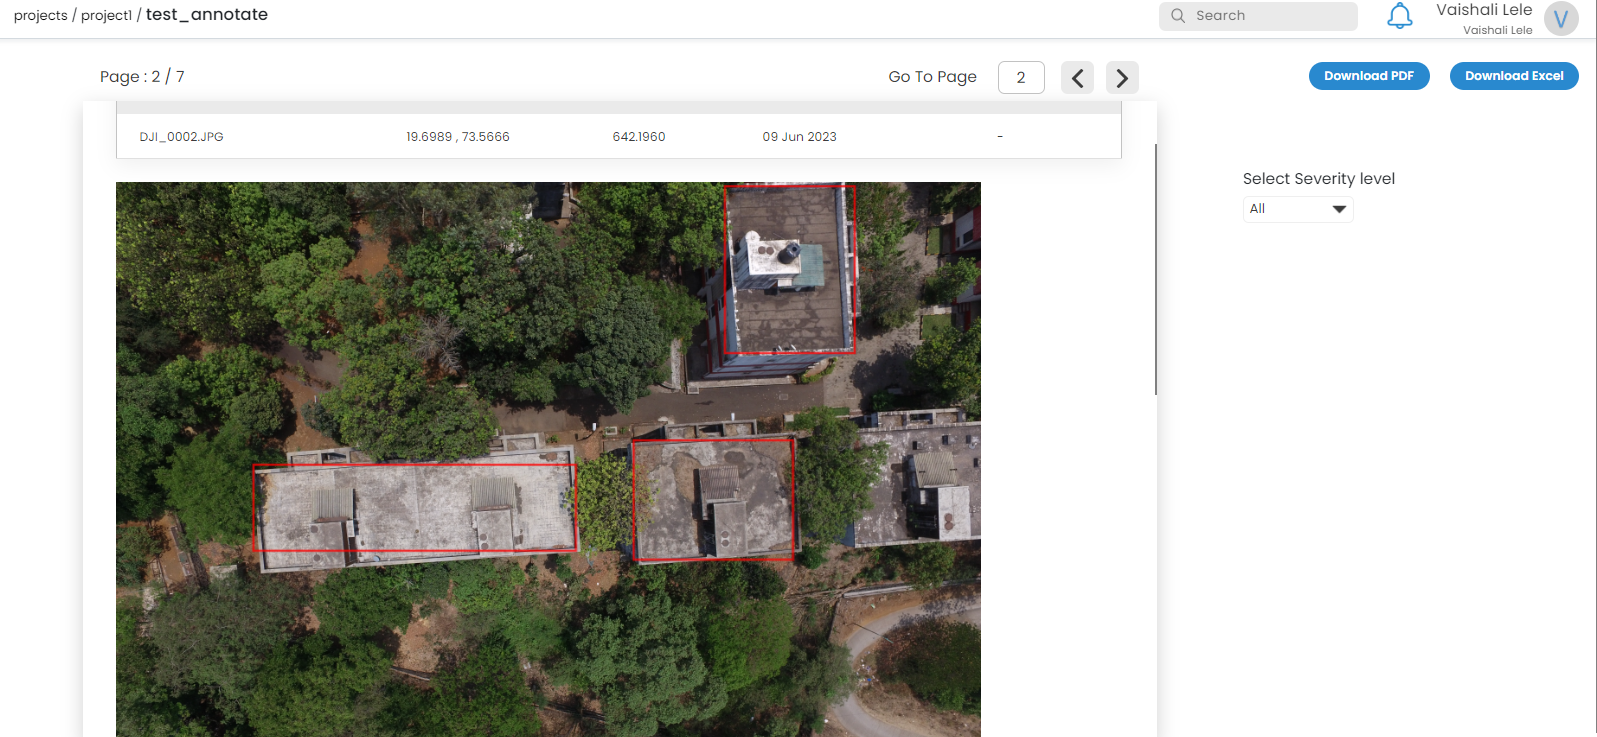Image resolution: width=1597 pixels, height=737 pixels.
Task: Navigate to the projects breadcrumb
Action: (41, 16)
